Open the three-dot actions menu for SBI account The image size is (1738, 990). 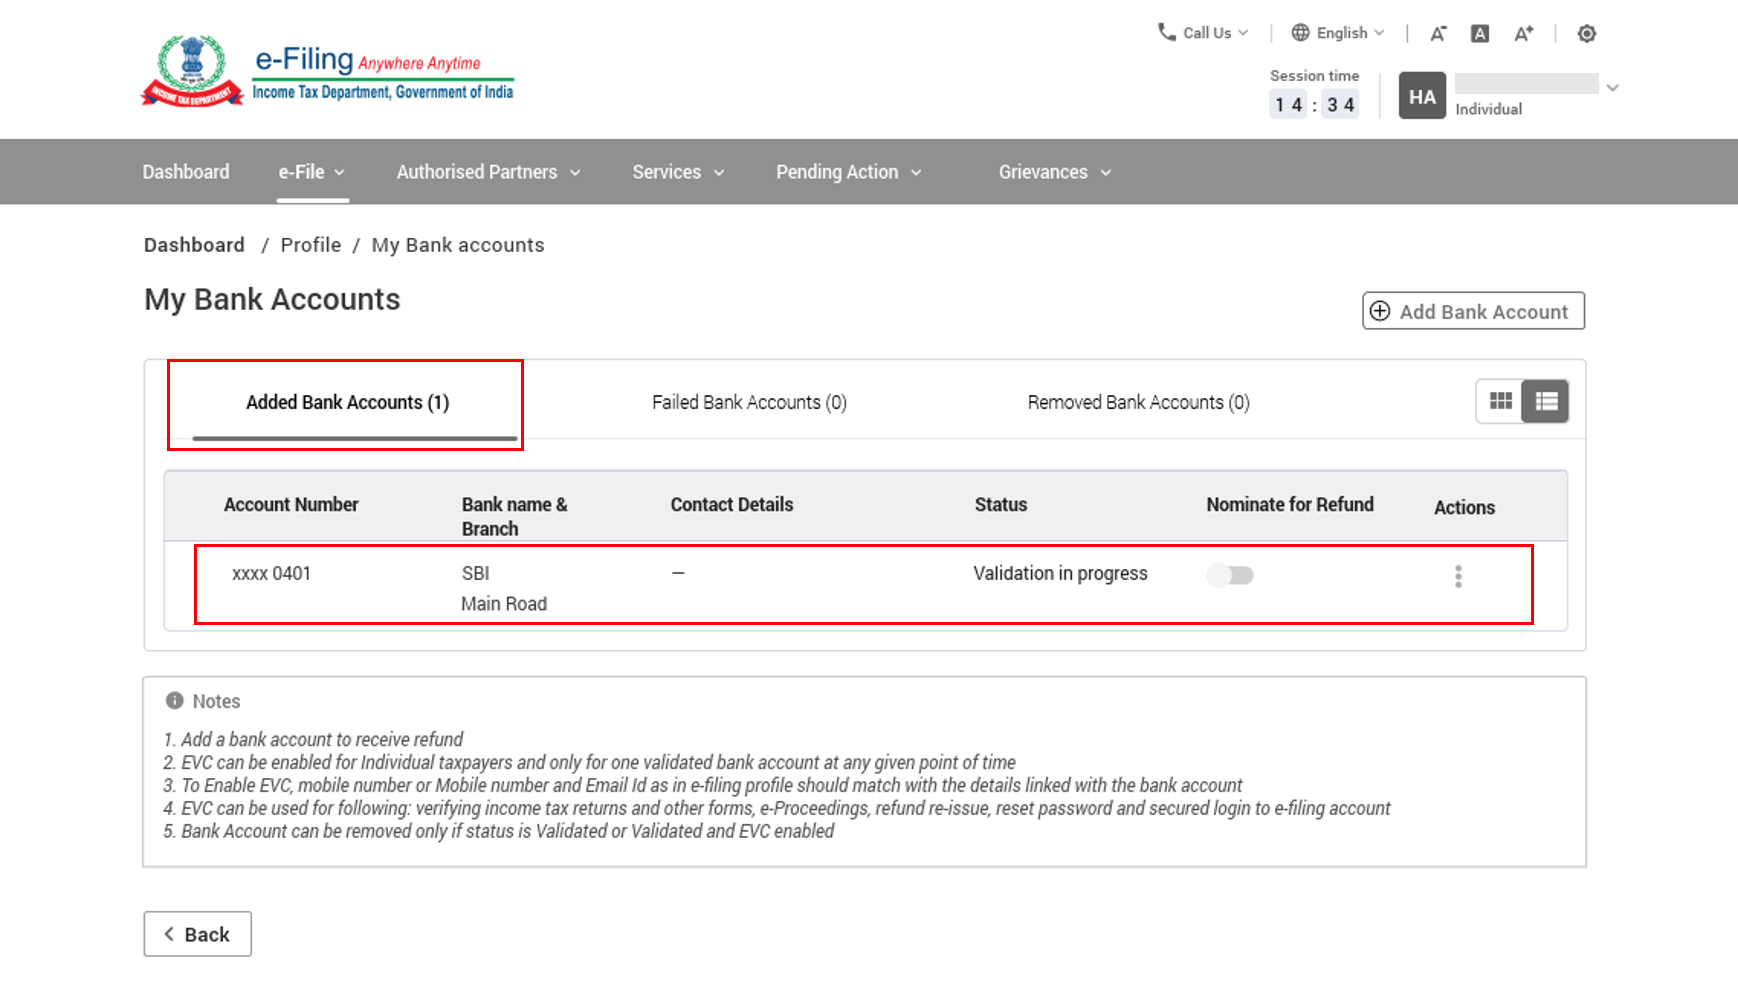pyautogui.click(x=1458, y=576)
